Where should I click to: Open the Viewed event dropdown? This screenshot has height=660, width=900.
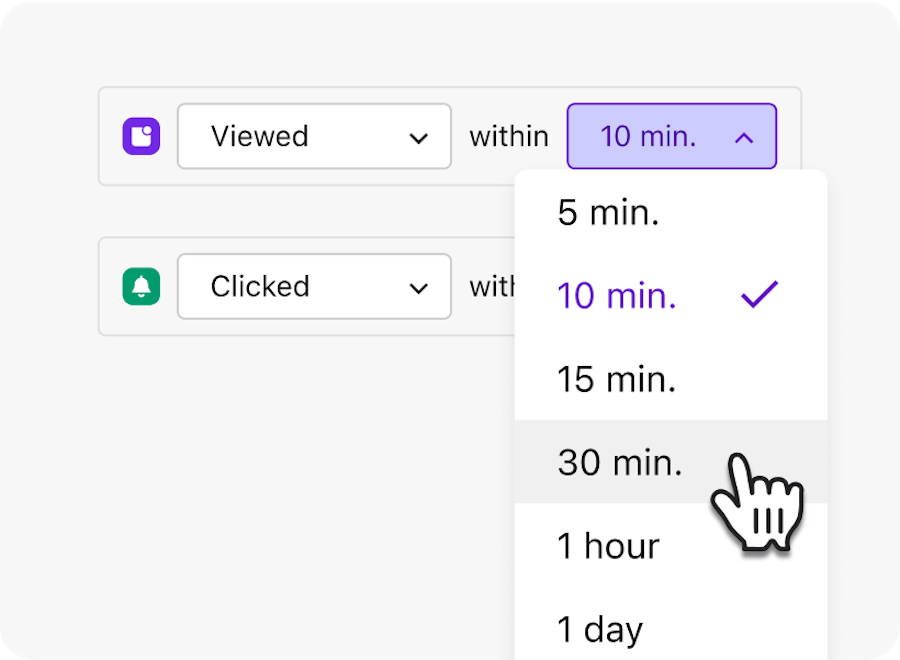pyautogui.click(x=314, y=136)
